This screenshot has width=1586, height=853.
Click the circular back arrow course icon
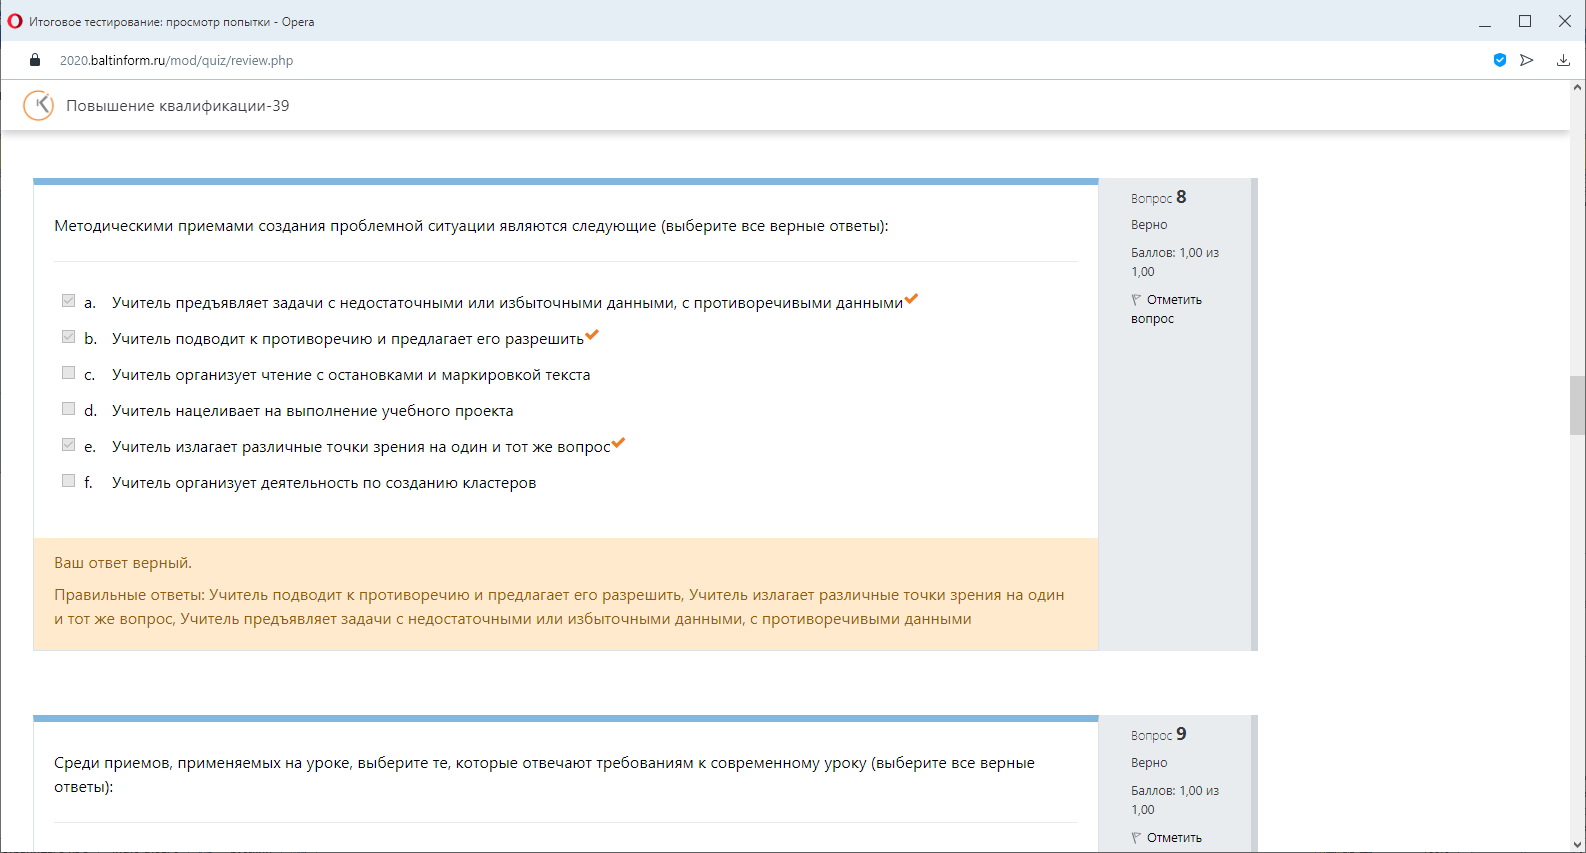[39, 105]
